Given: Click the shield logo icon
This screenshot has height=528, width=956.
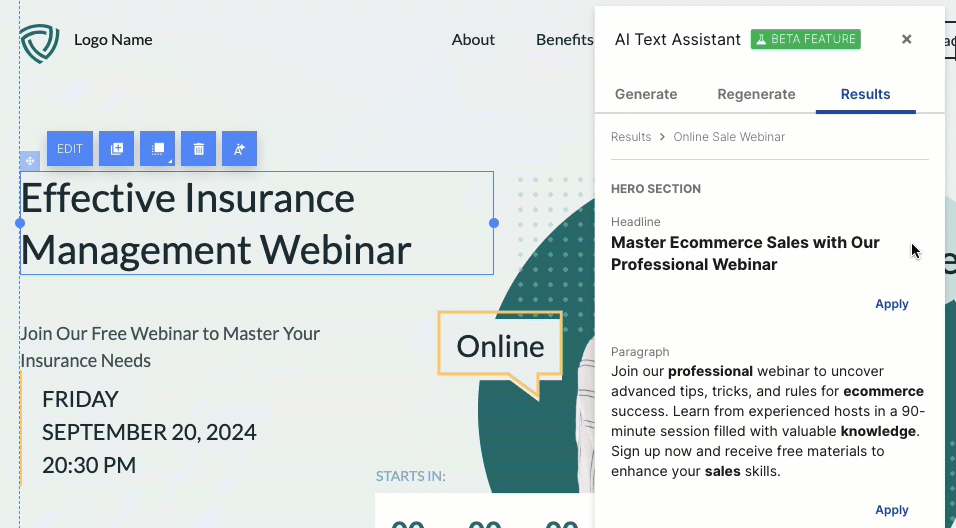Looking at the screenshot, I should (x=40, y=43).
